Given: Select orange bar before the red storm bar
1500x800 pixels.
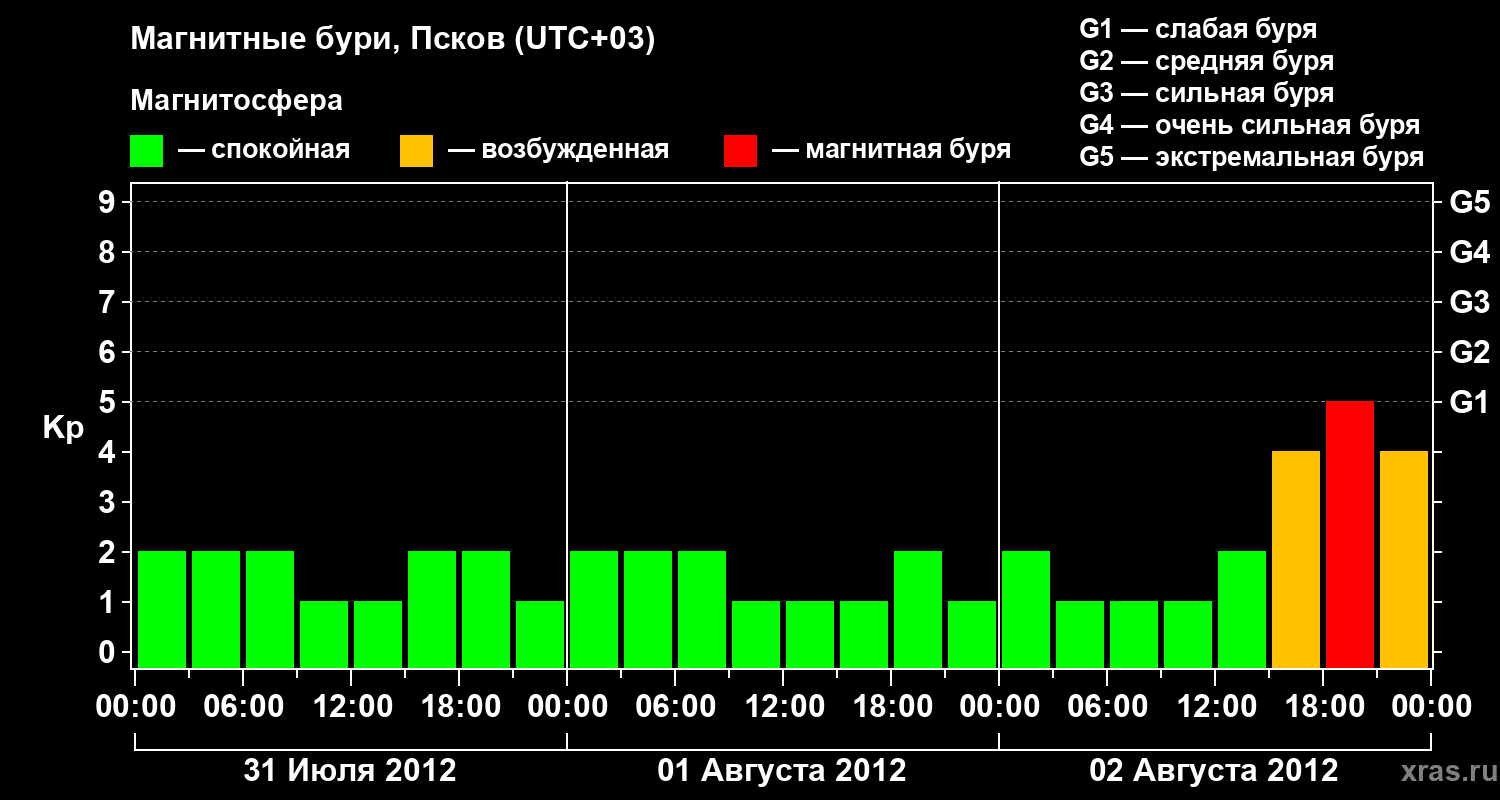Looking at the screenshot, I should tap(1296, 560).
